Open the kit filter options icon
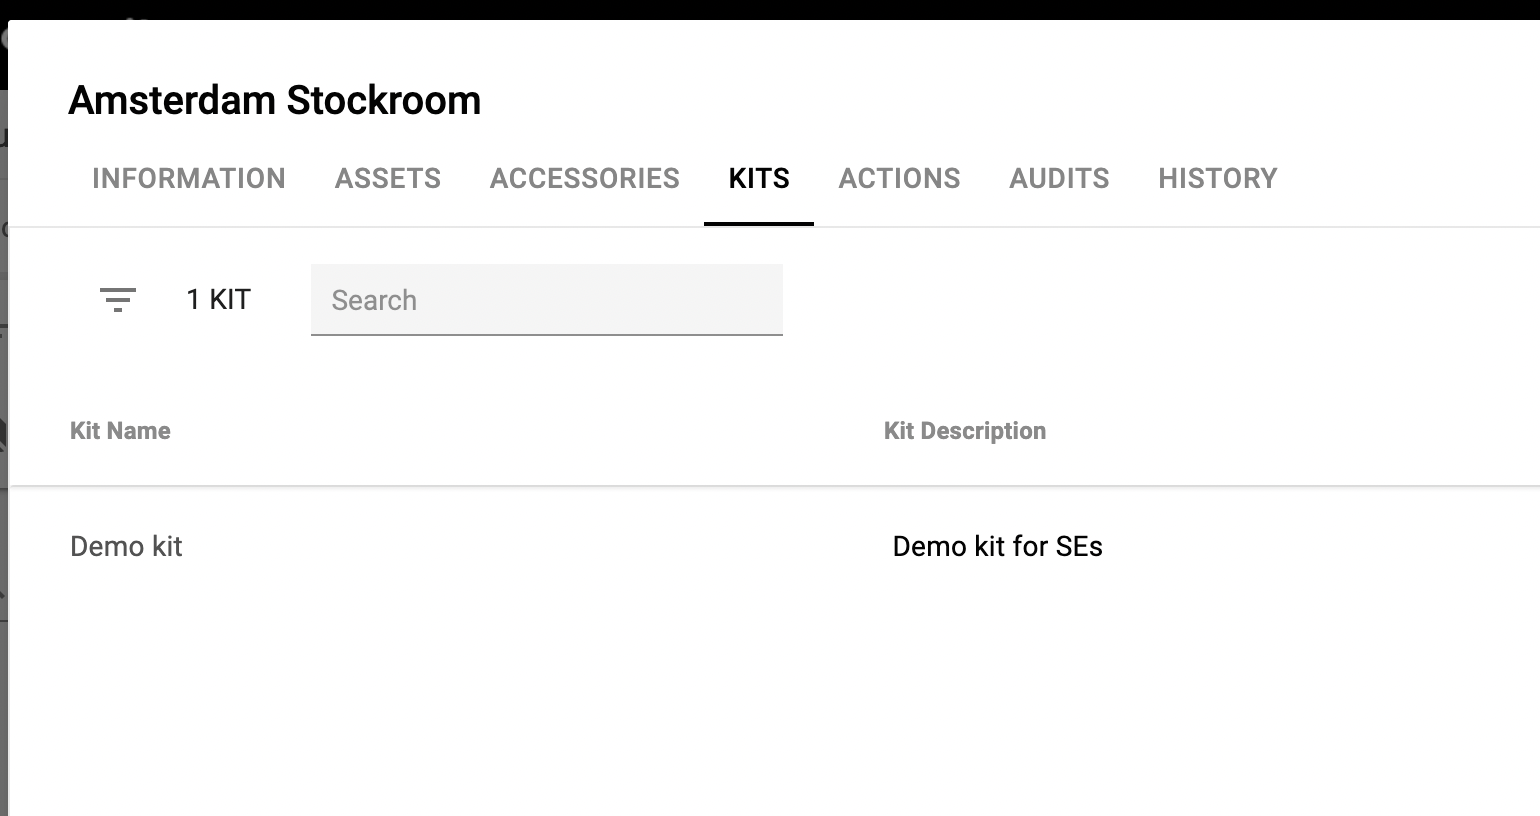The width and height of the screenshot is (1540, 816). 118,300
